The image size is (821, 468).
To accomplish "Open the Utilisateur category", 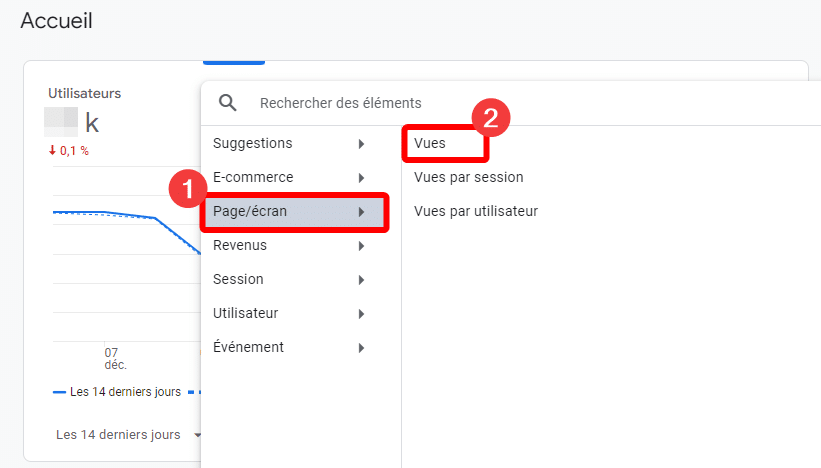I will click(245, 314).
